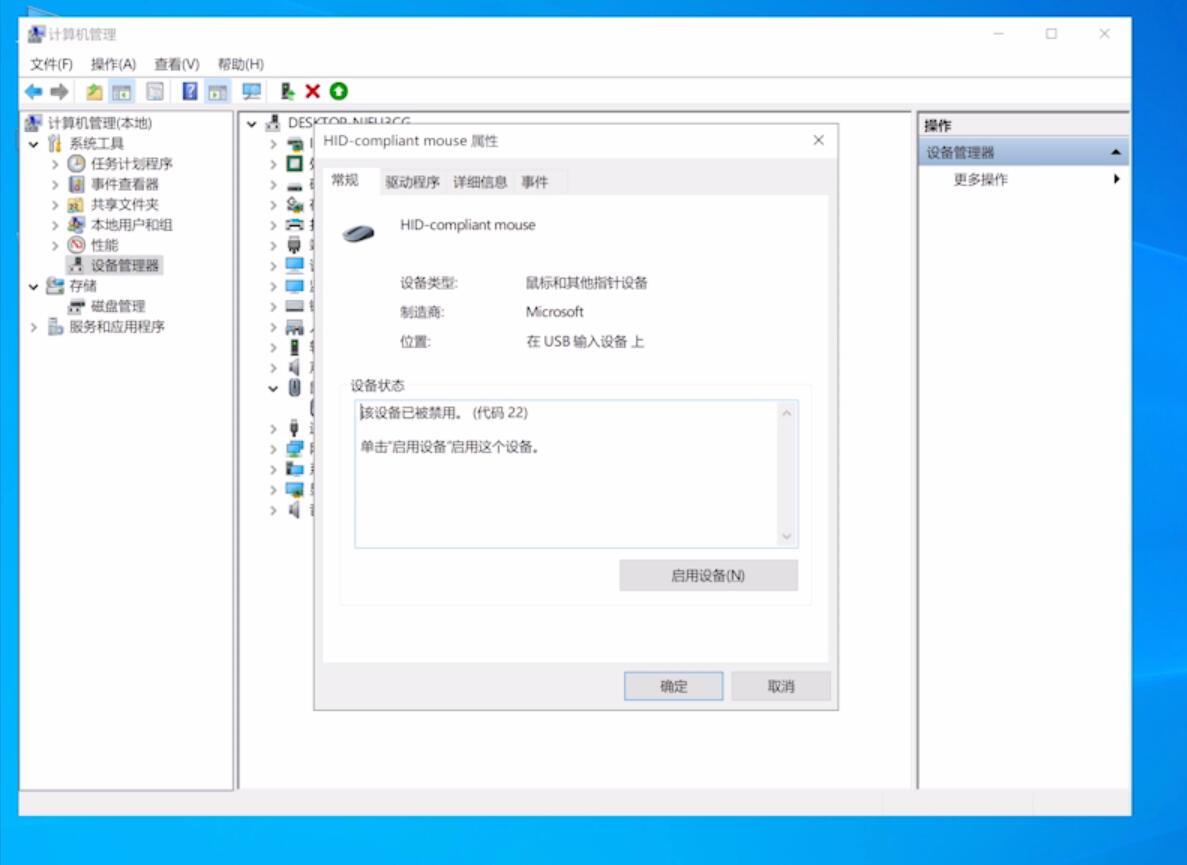Viewport: 1187px width, 865px height.
Task: Open the 文件(F) menu
Action: 51,64
